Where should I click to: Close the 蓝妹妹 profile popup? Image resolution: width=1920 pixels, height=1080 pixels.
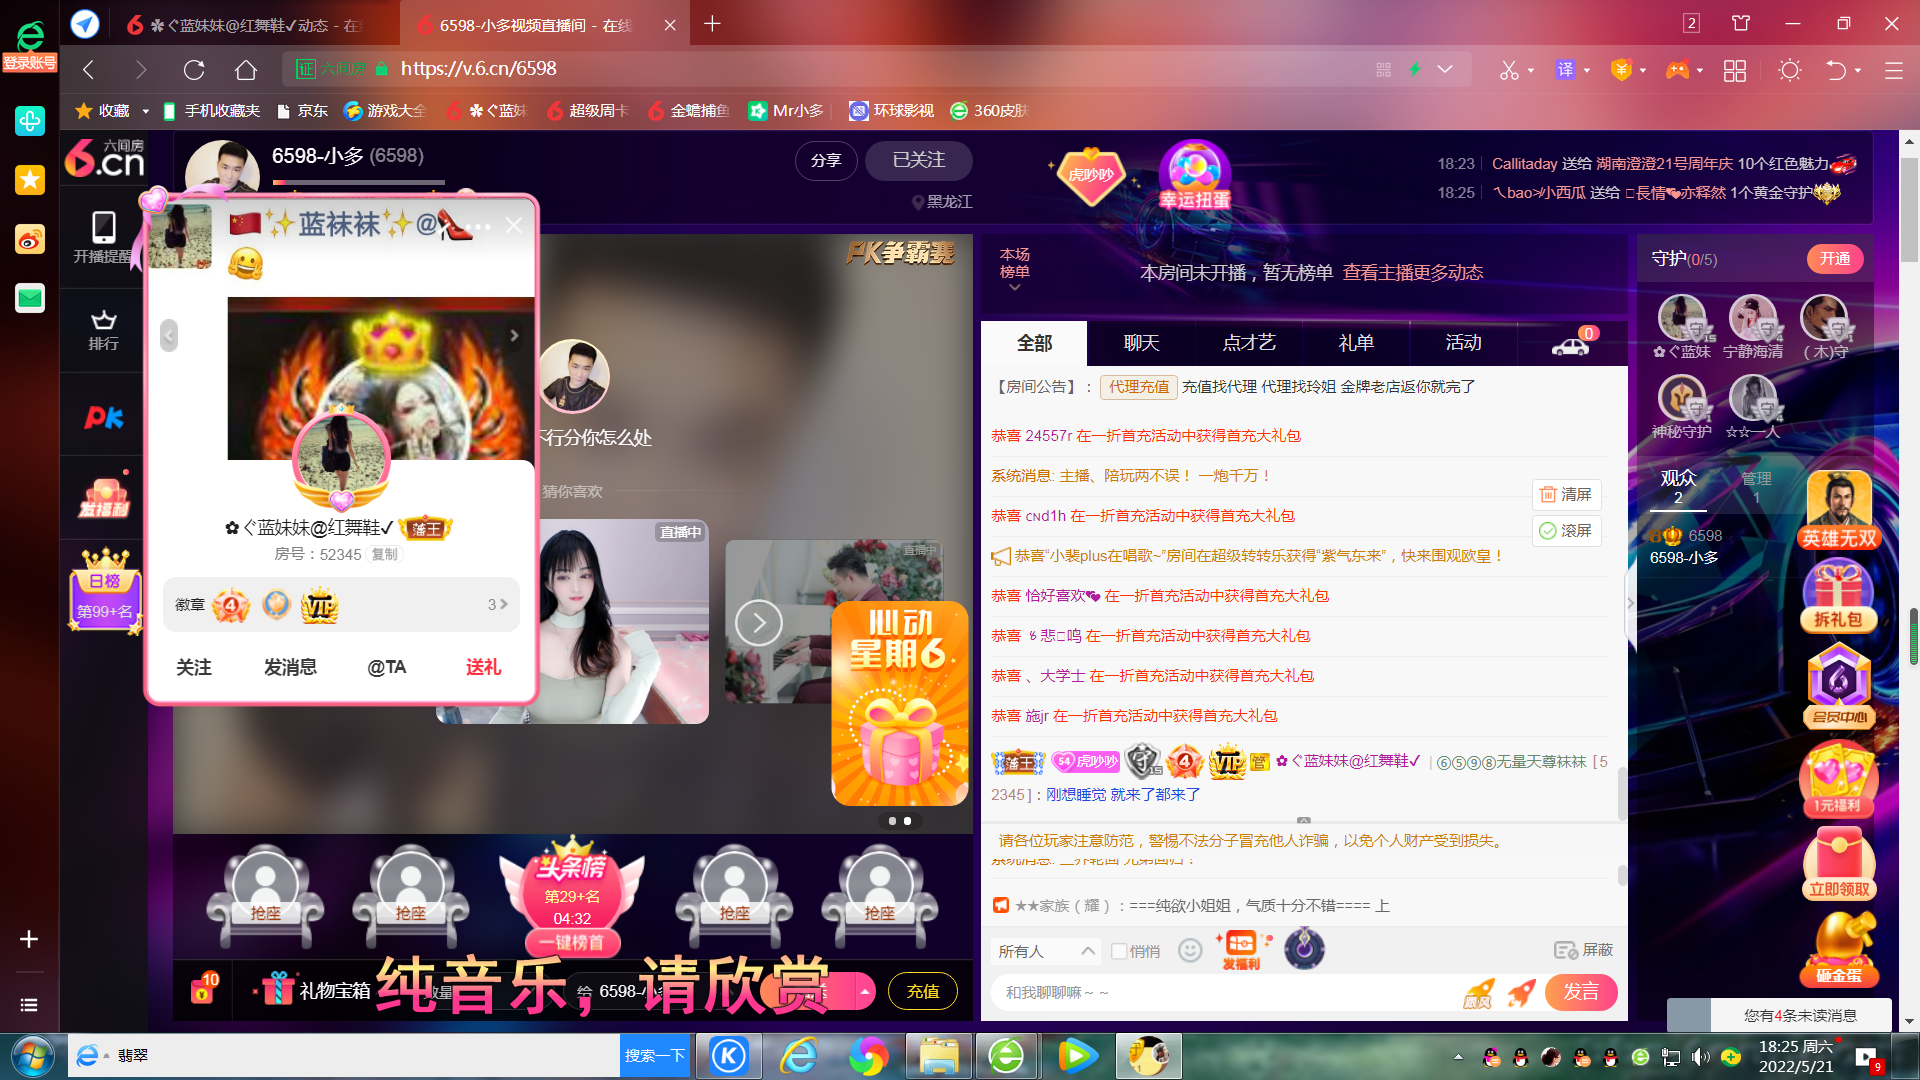(x=514, y=225)
